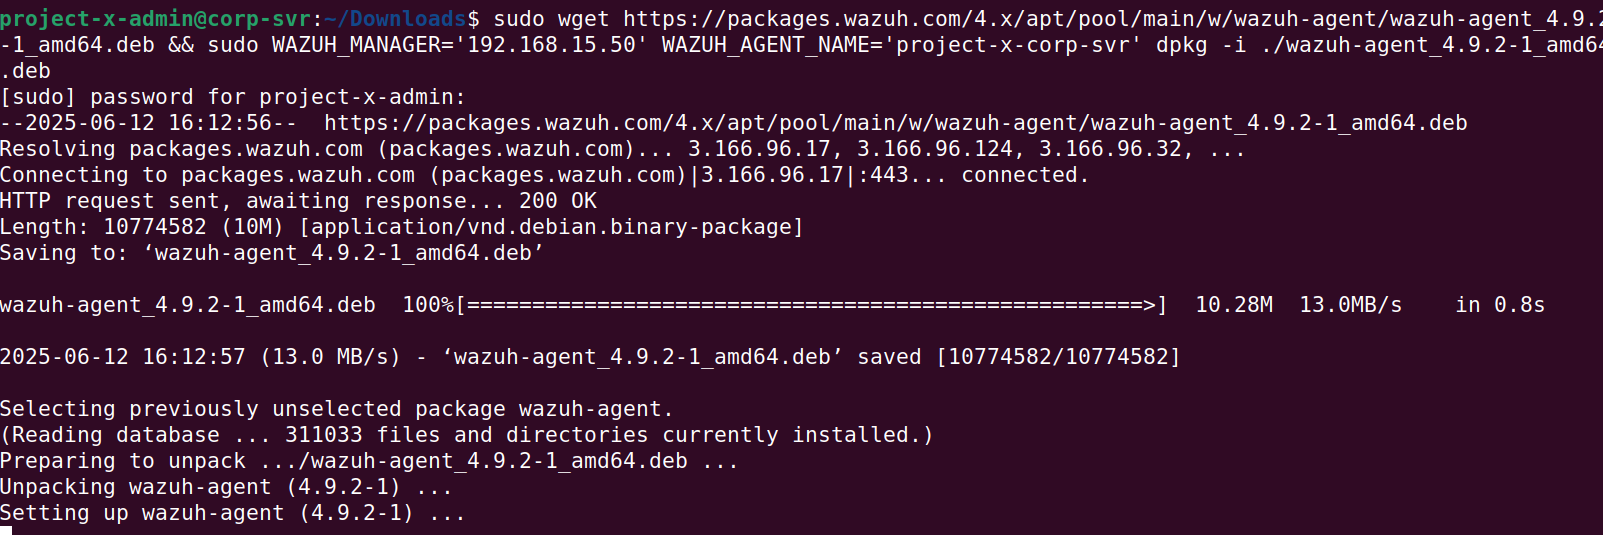Viewport: 1603px width, 535px height.
Task: Click the project-x-admin@corp-svr prompt text
Action: click(x=155, y=19)
